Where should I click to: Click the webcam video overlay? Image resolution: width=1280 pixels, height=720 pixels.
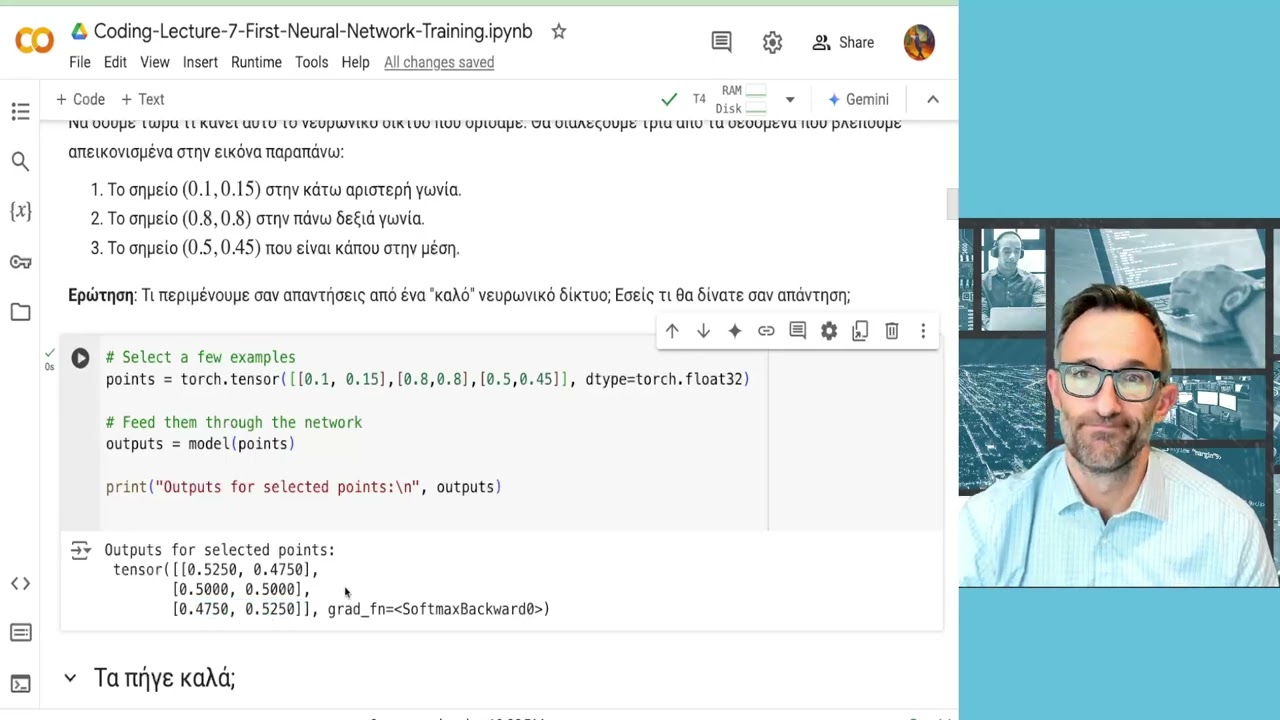click(x=1119, y=402)
